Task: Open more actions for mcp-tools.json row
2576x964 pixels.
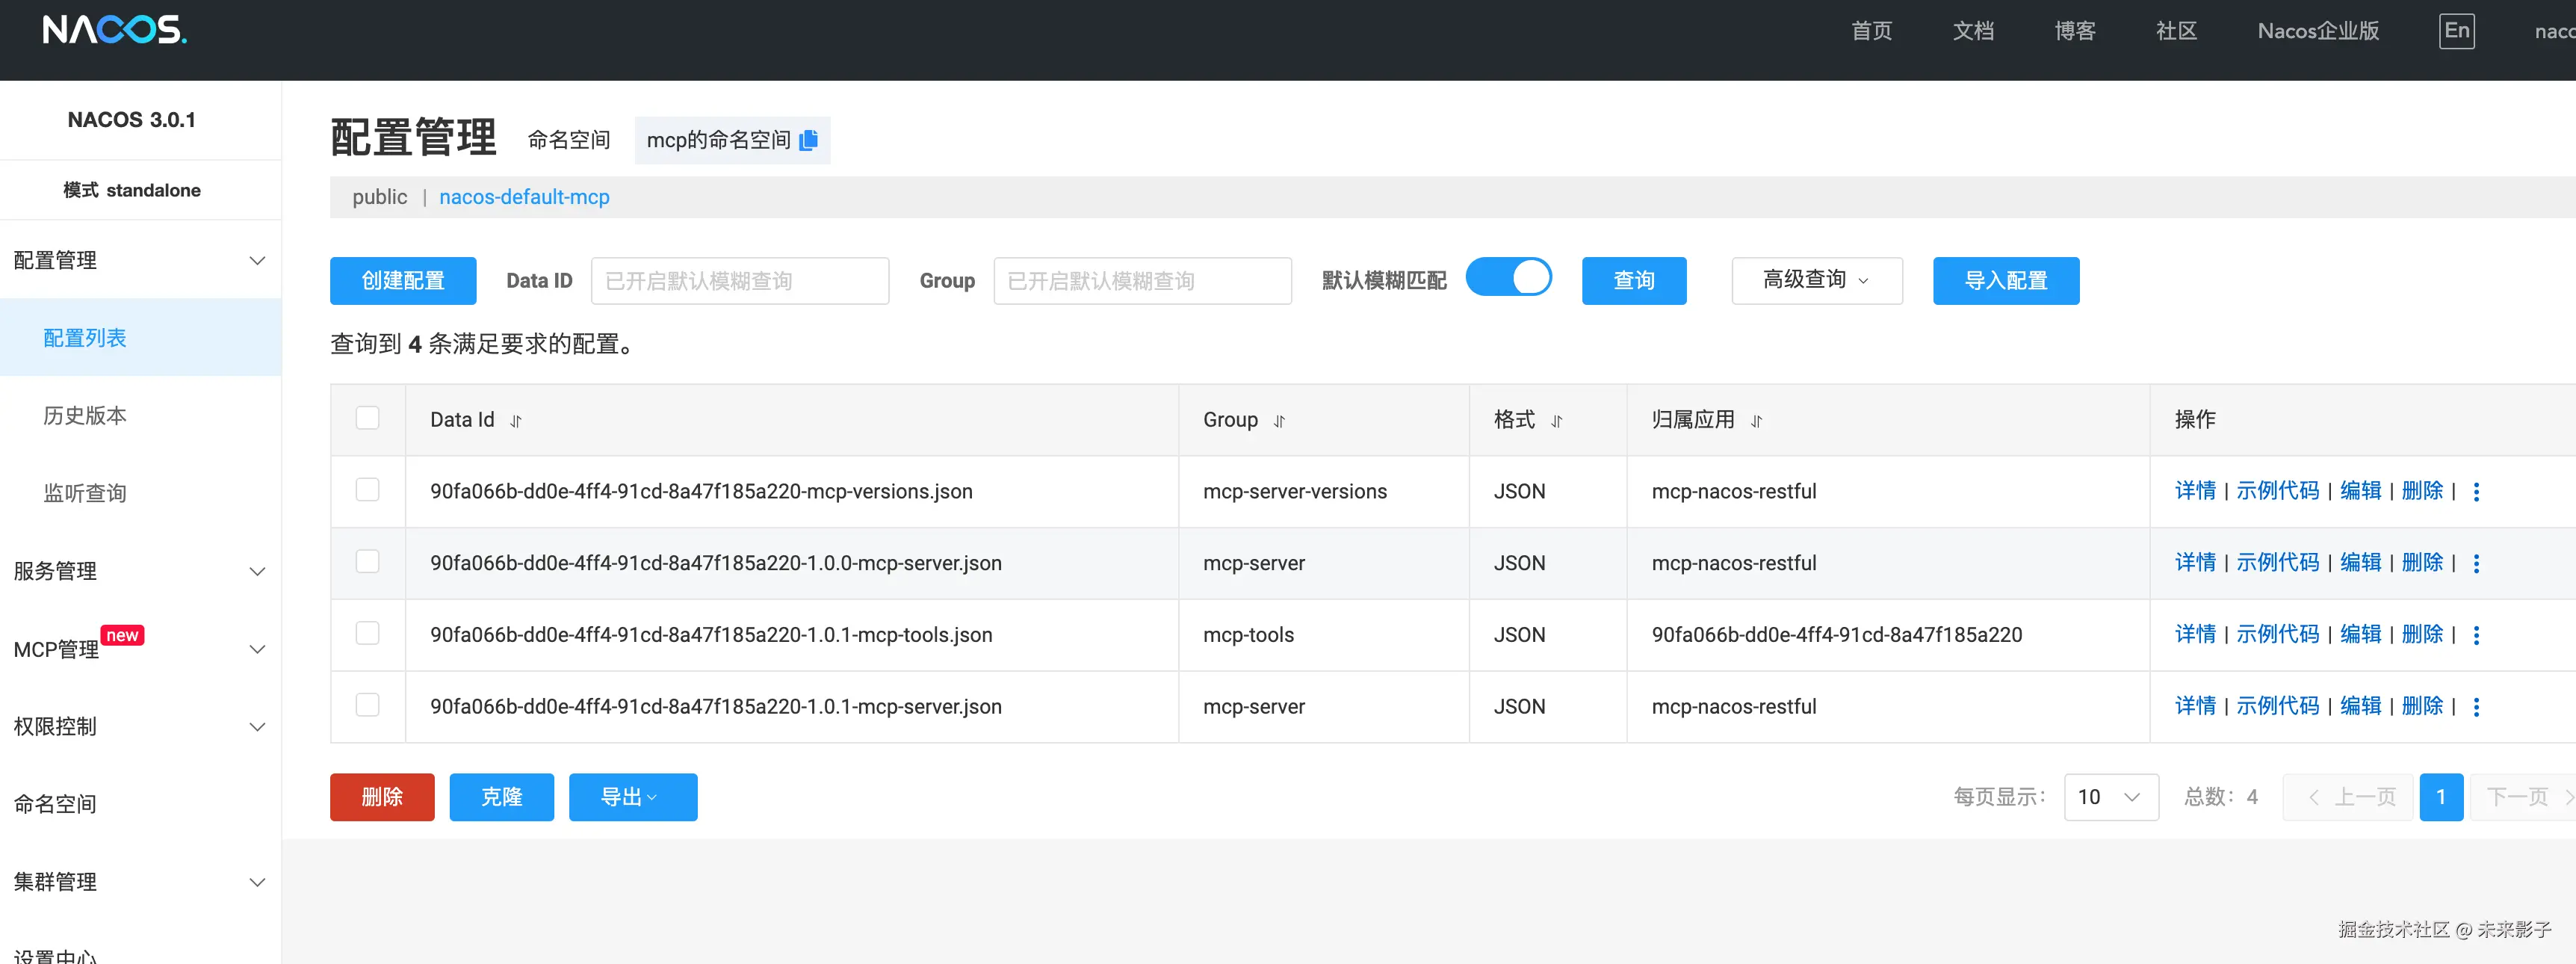Action: pyautogui.click(x=2476, y=635)
